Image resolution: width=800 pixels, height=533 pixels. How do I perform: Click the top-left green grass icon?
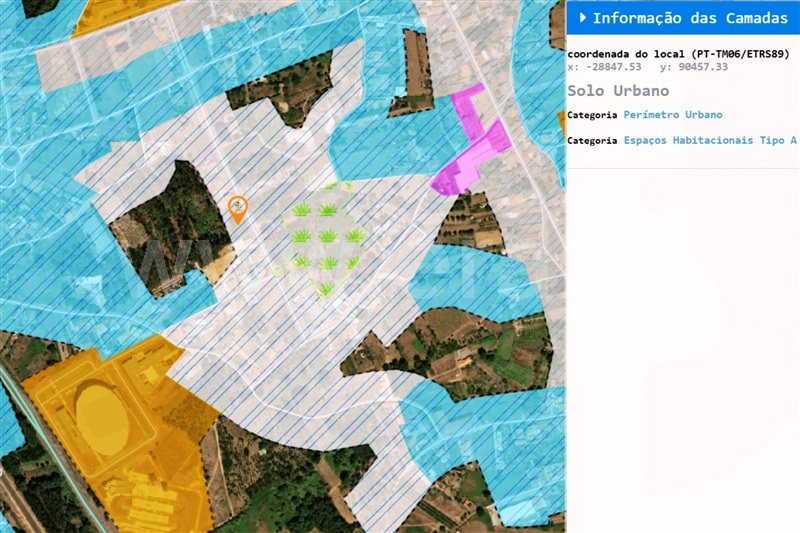pos(301,210)
